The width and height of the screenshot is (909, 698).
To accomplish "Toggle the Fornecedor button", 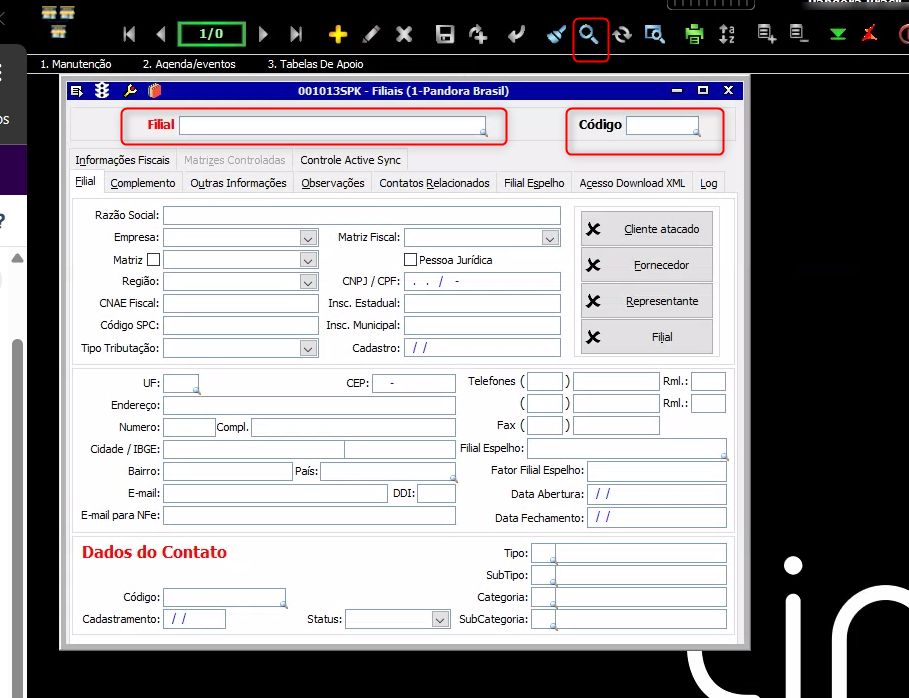I will pos(646,265).
